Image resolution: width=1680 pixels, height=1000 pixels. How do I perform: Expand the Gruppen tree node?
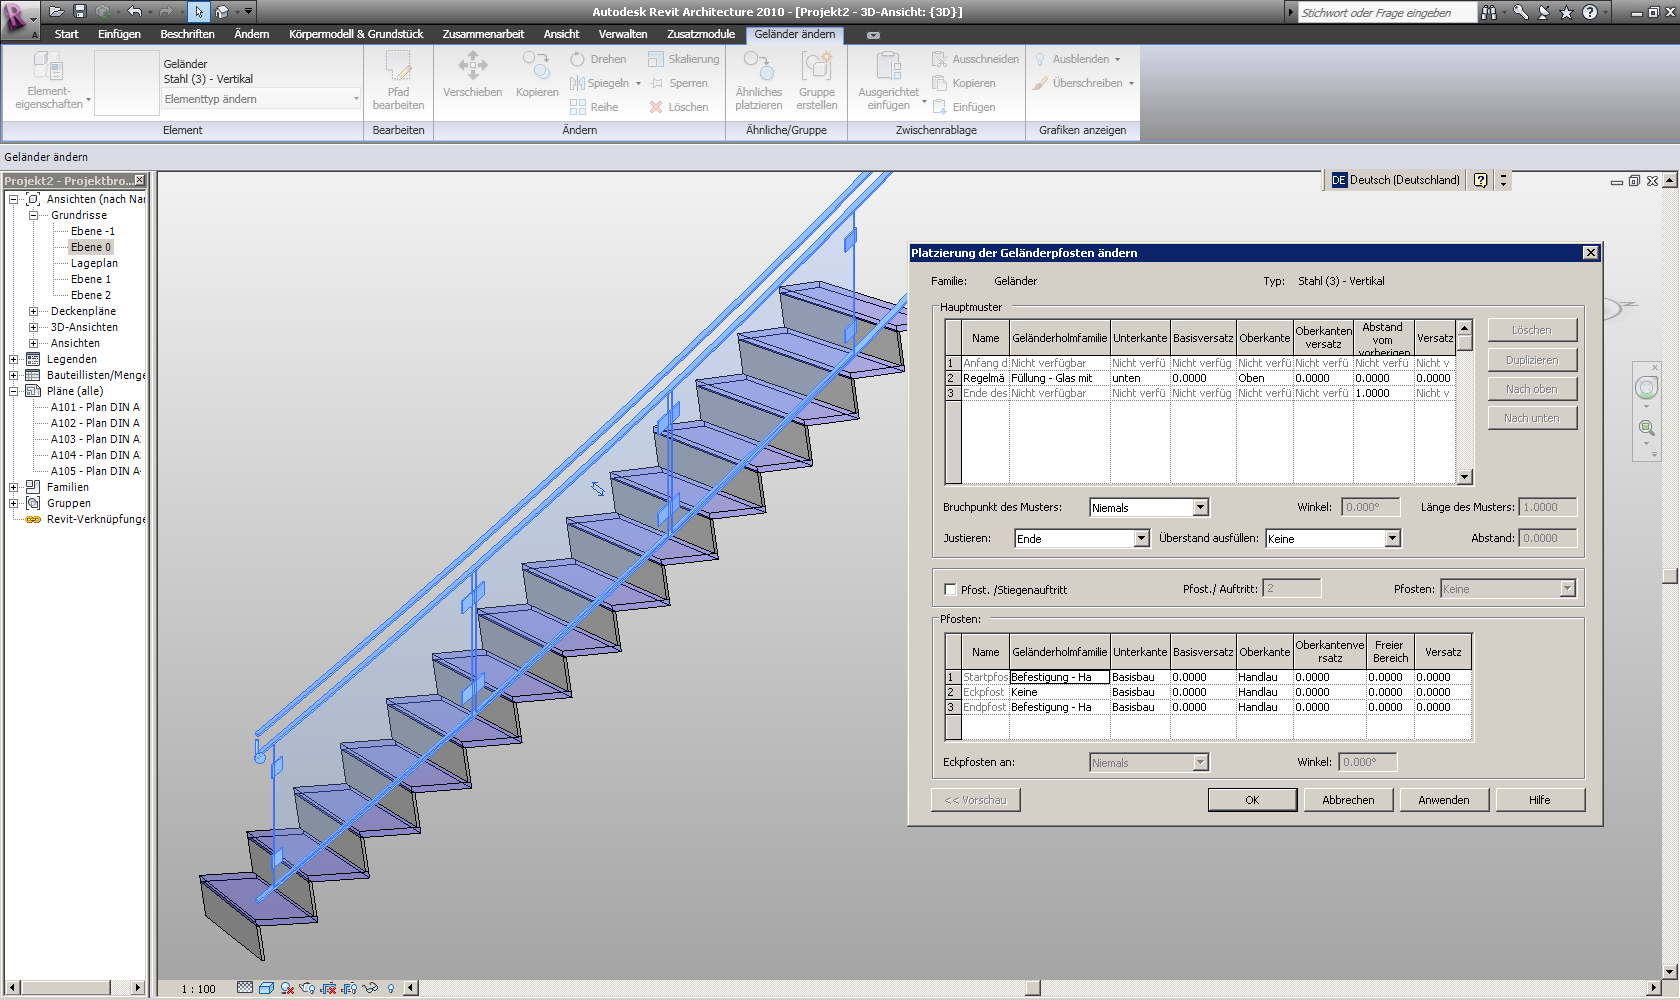click(x=13, y=503)
